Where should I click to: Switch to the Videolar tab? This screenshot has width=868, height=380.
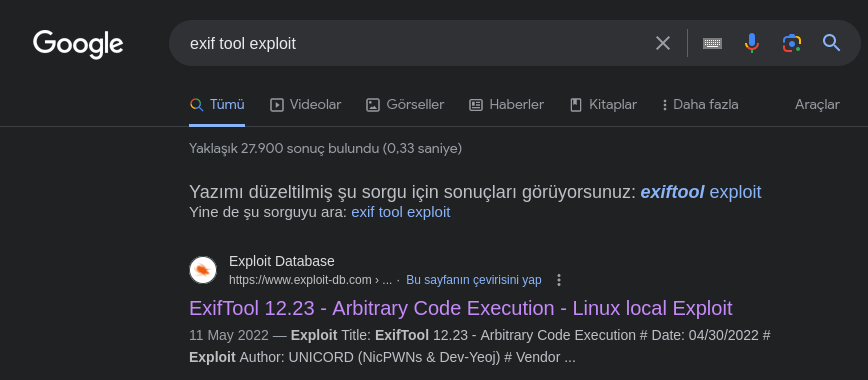(x=306, y=105)
